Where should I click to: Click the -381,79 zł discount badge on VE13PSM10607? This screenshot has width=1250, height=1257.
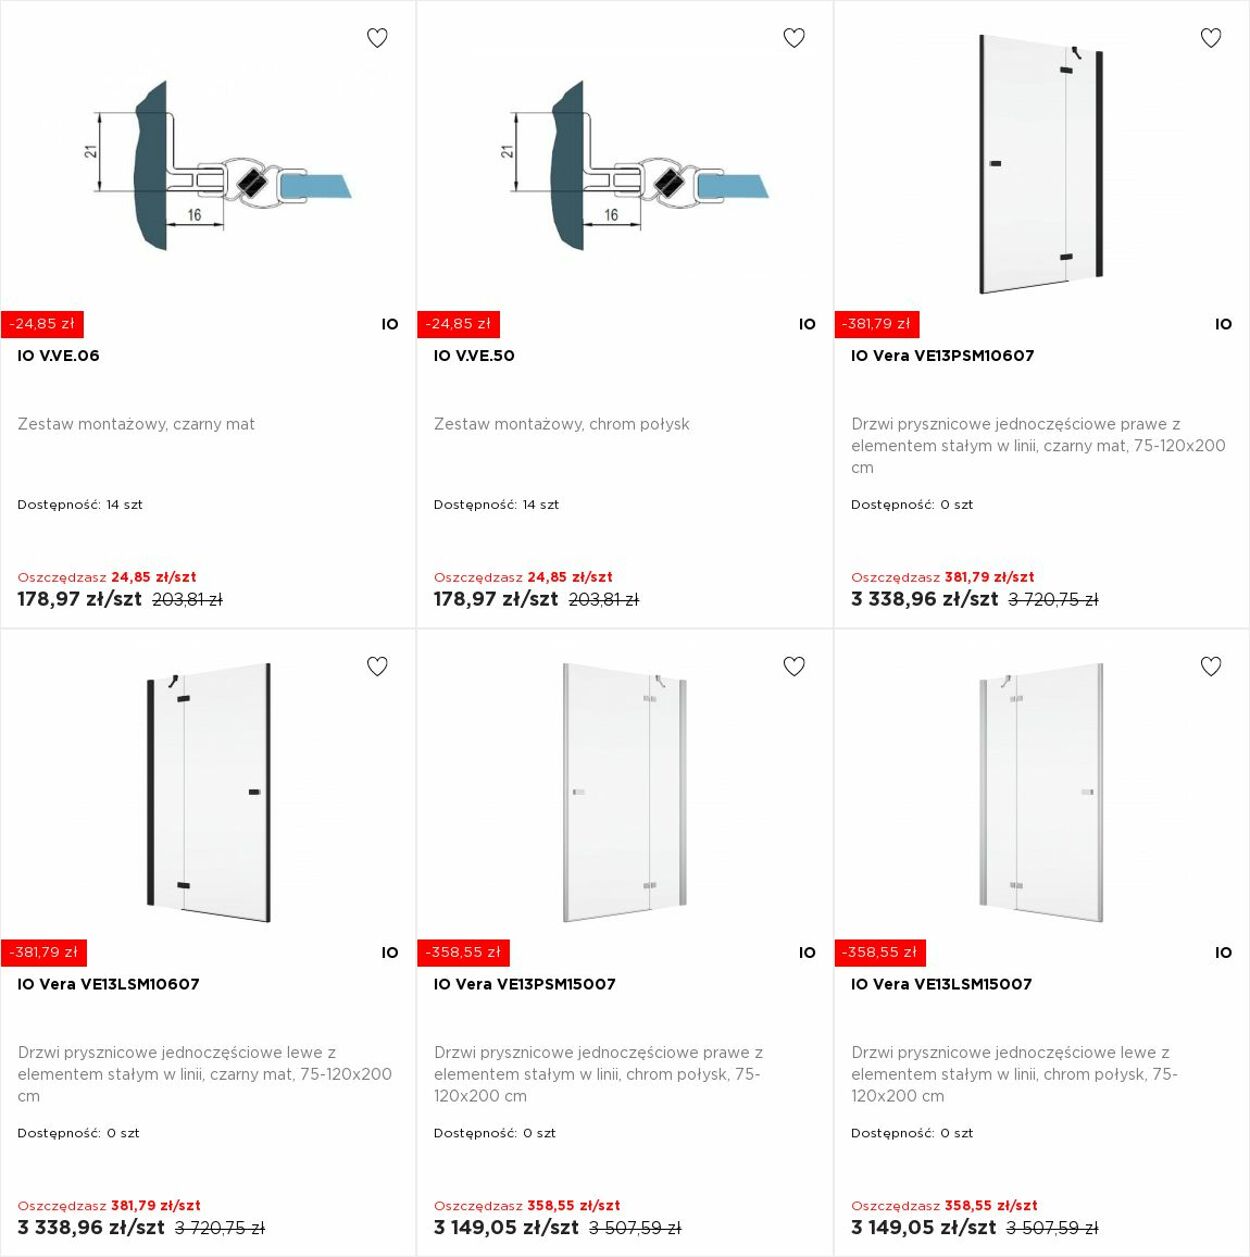pos(877,324)
